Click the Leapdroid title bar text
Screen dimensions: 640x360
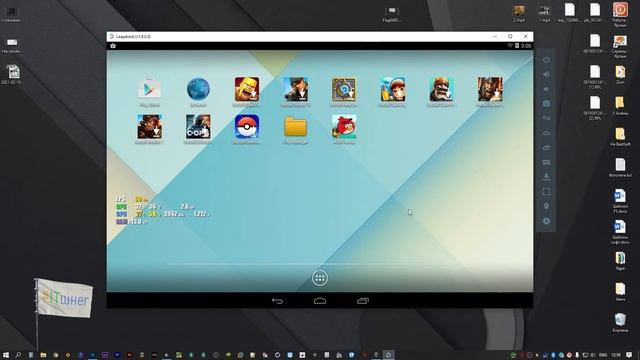point(133,36)
